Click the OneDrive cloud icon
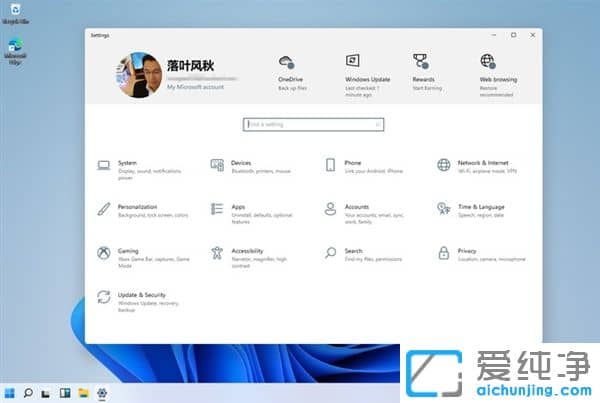 tap(286, 62)
